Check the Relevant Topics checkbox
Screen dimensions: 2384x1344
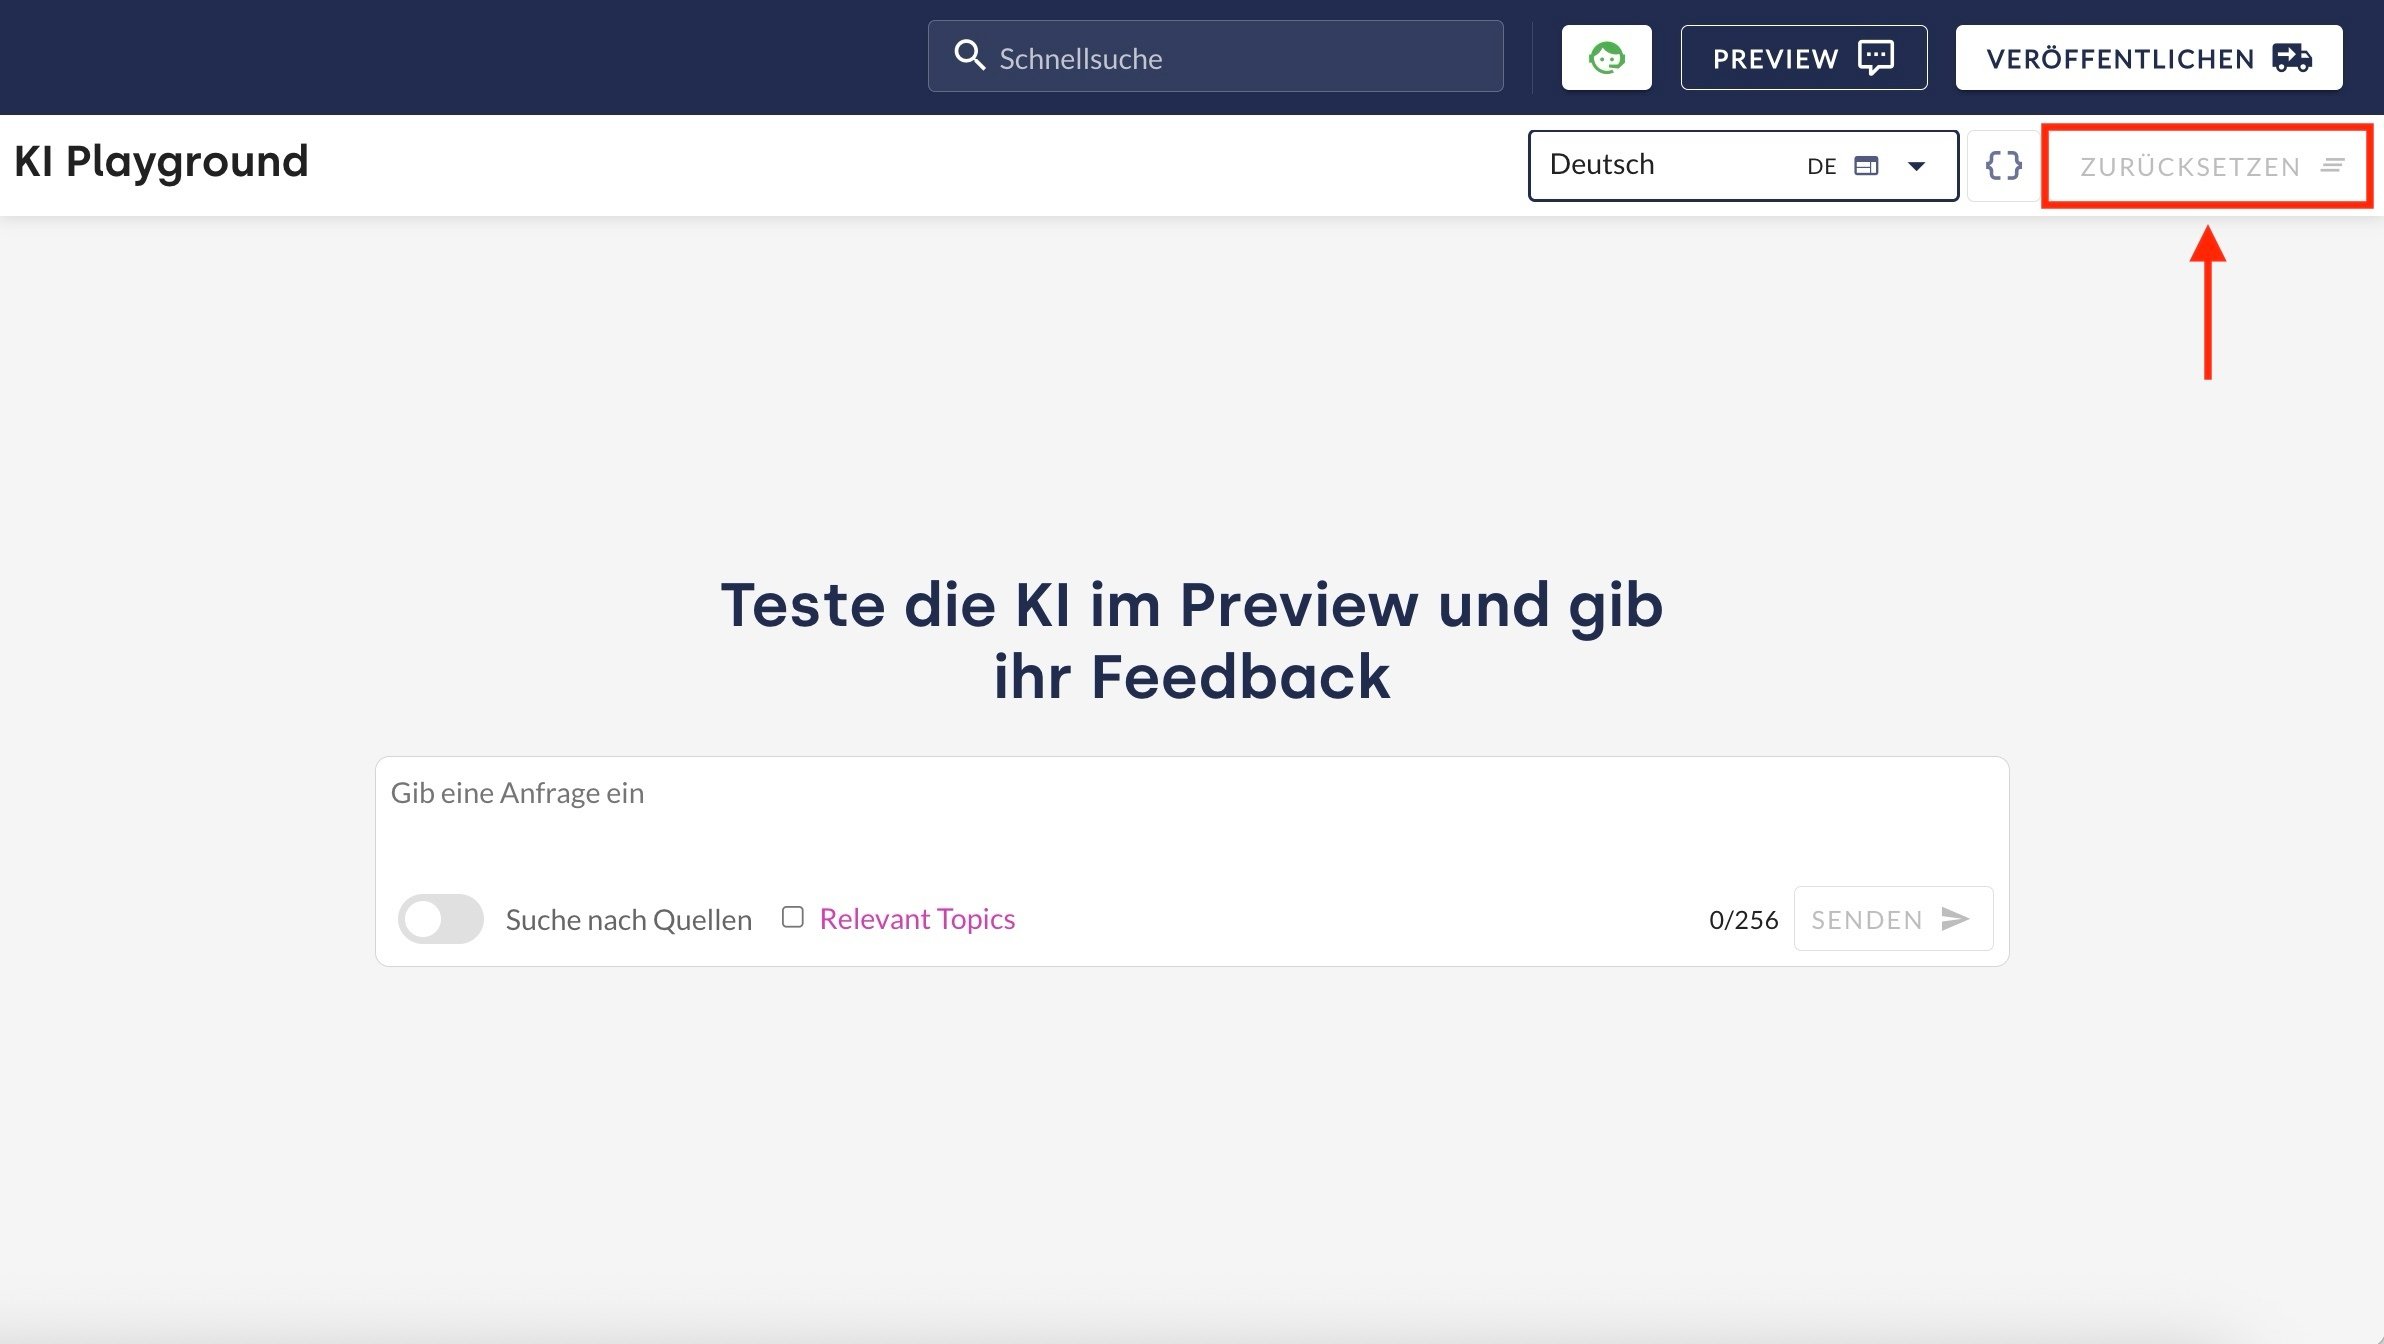793,917
